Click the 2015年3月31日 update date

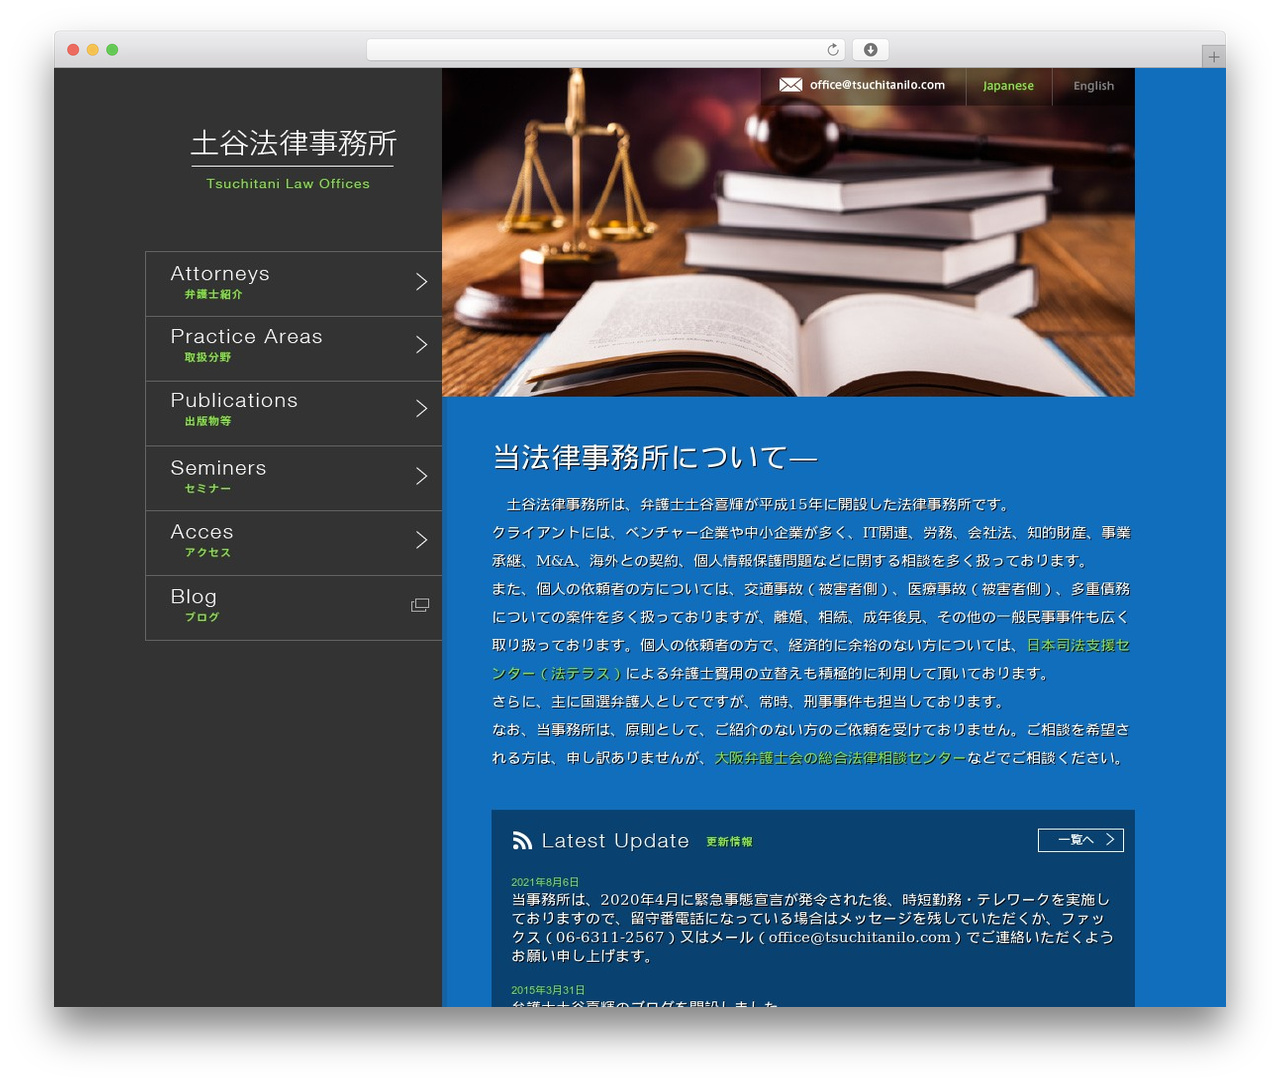click(548, 990)
